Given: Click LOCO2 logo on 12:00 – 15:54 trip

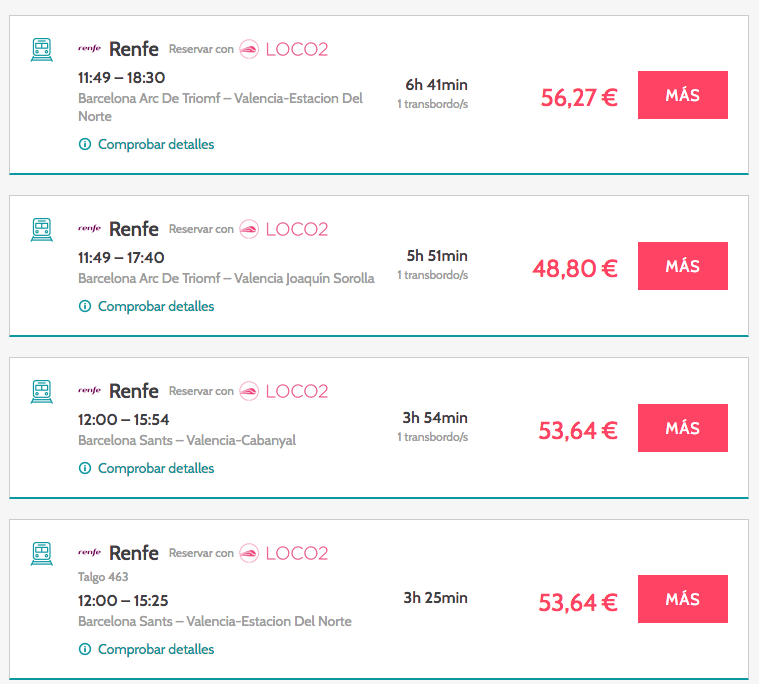Looking at the screenshot, I should [284, 391].
